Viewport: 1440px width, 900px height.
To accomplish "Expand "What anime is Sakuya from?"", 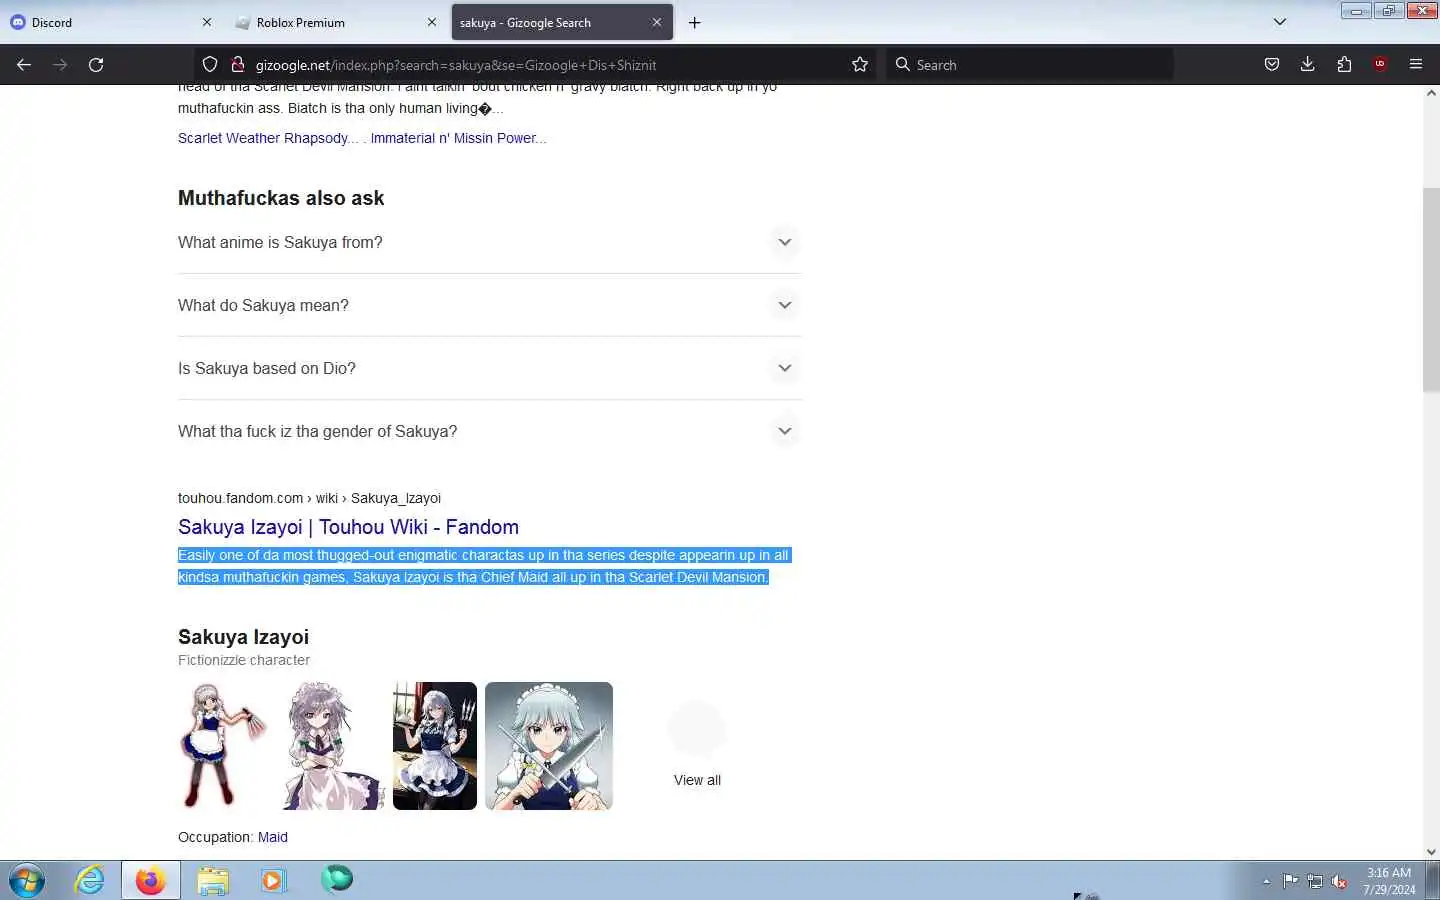I will click(490, 242).
